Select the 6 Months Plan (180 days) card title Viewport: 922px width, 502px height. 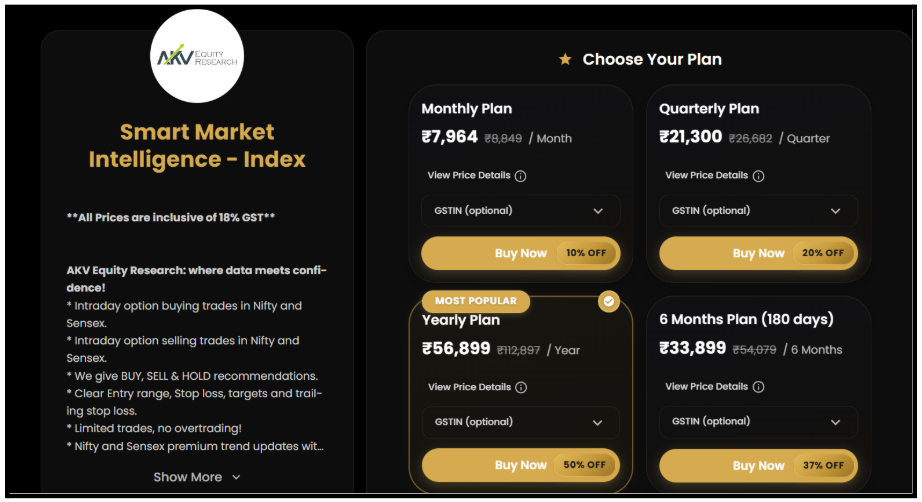(x=746, y=320)
